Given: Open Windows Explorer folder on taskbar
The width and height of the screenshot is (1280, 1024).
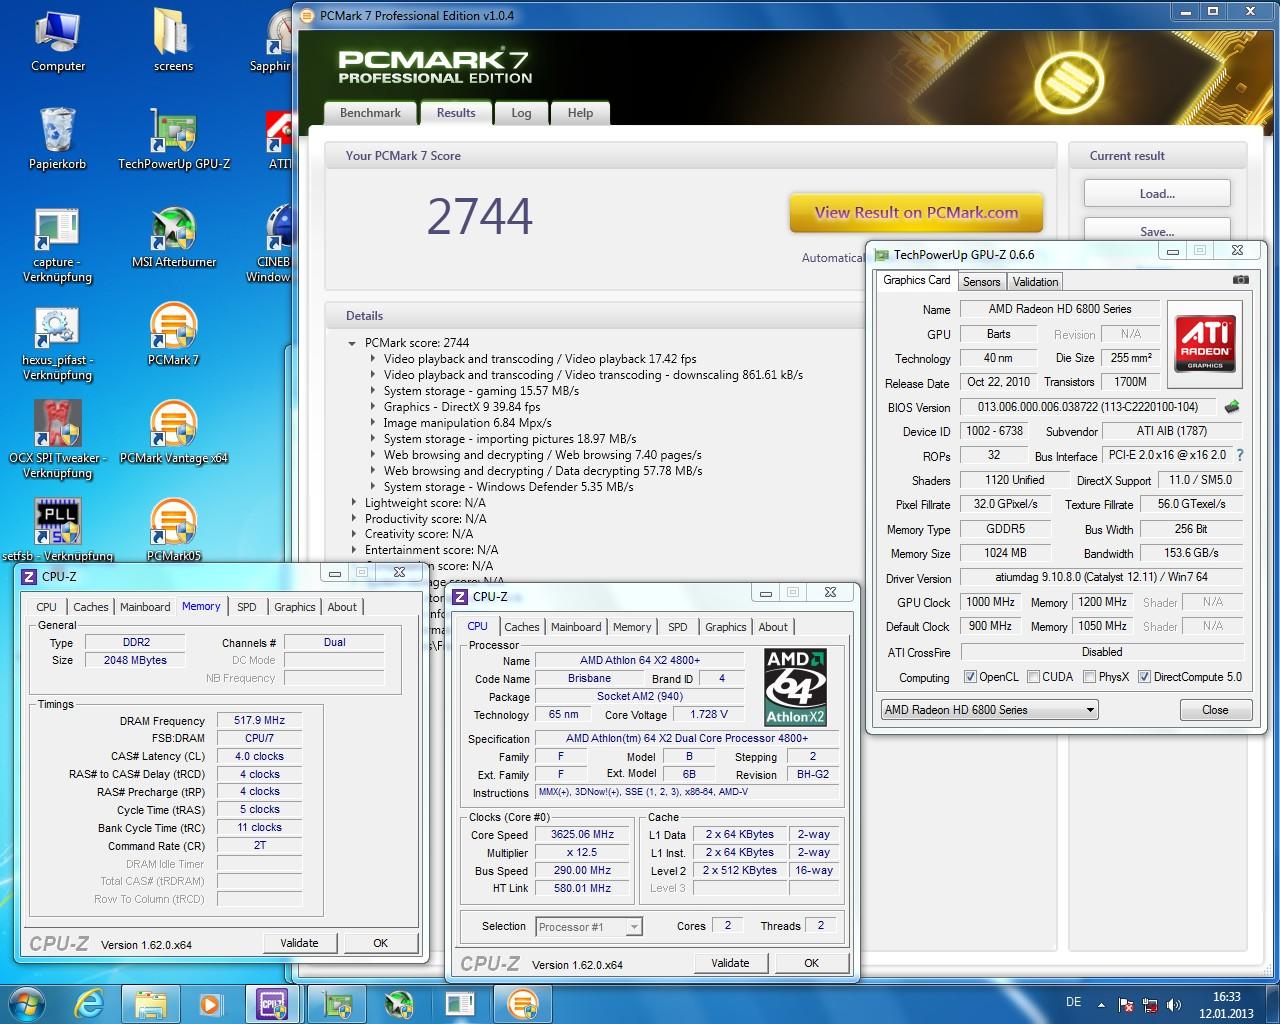Looking at the screenshot, I should (151, 1003).
